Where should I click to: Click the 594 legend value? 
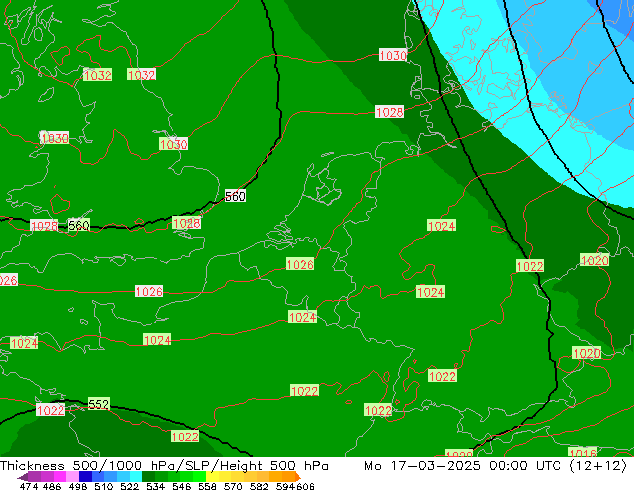[x=285, y=486]
